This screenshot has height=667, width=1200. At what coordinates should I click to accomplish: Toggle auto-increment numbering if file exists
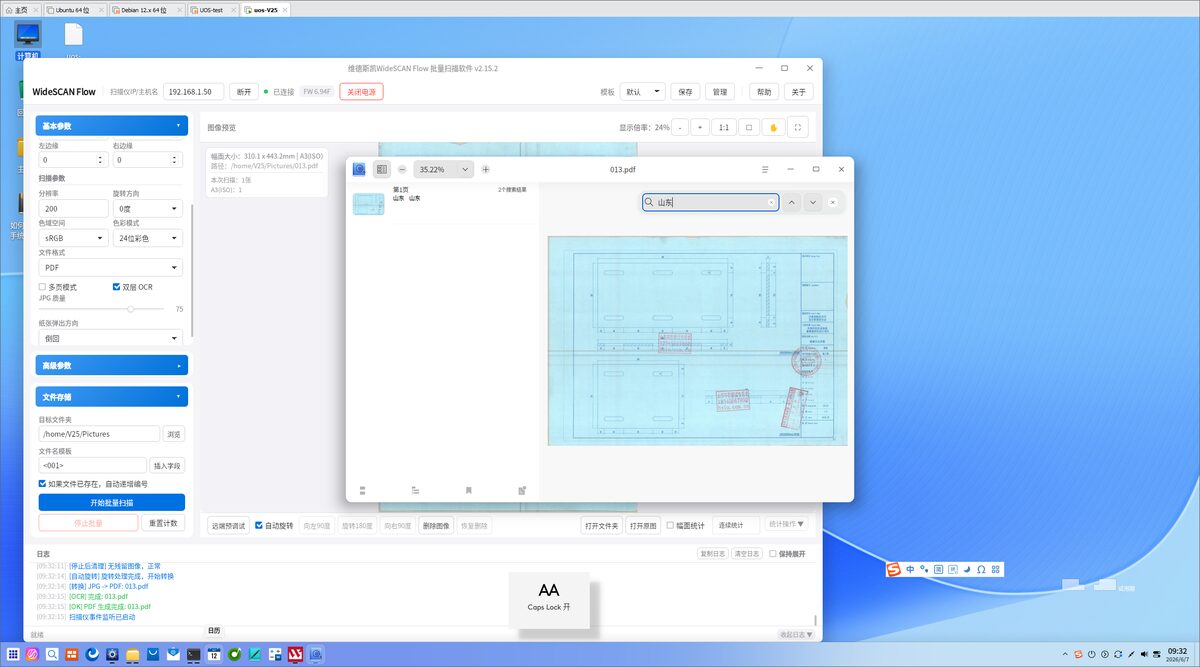click(x=42, y=483)
